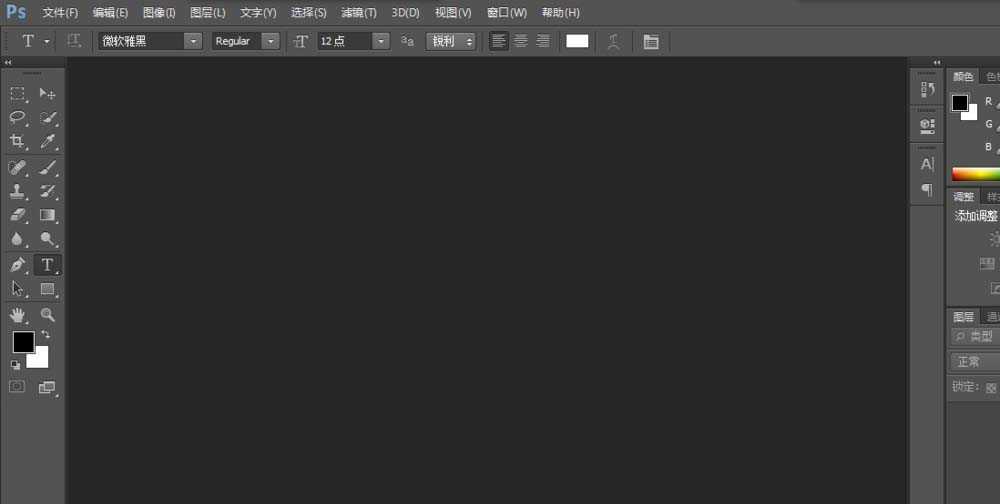The height and width of the screenshot is (504, 1000).
Task: Select the Gradient tool
Action: click(x=47, y=215)
